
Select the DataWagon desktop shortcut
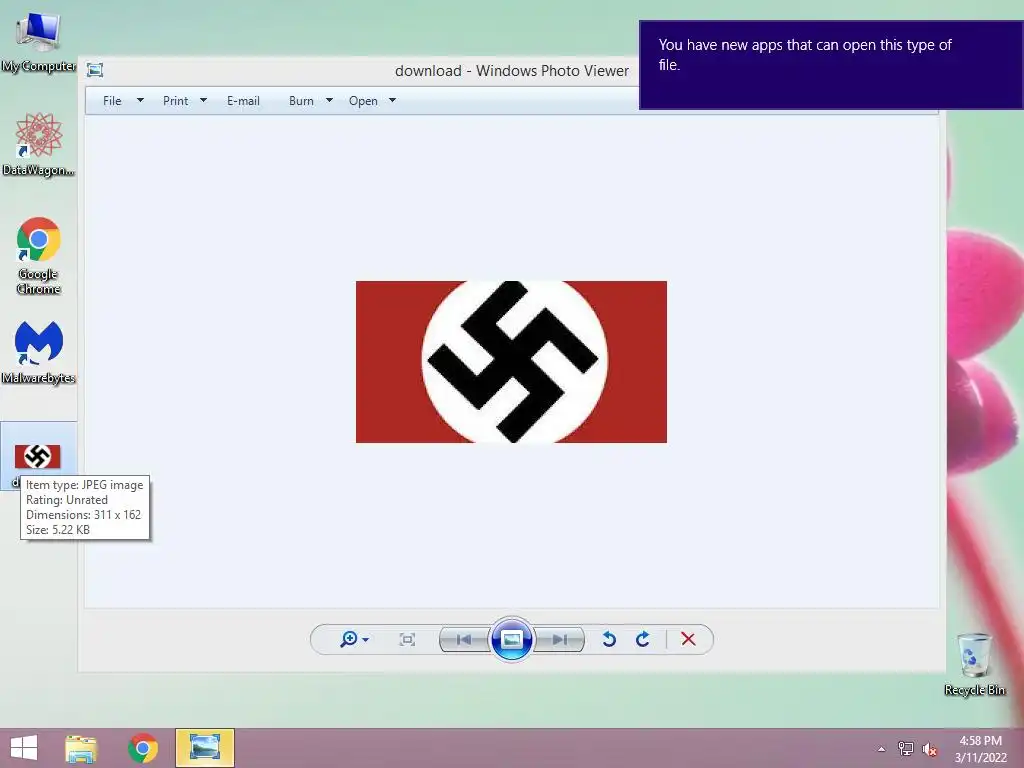click(x=39, y=145)
